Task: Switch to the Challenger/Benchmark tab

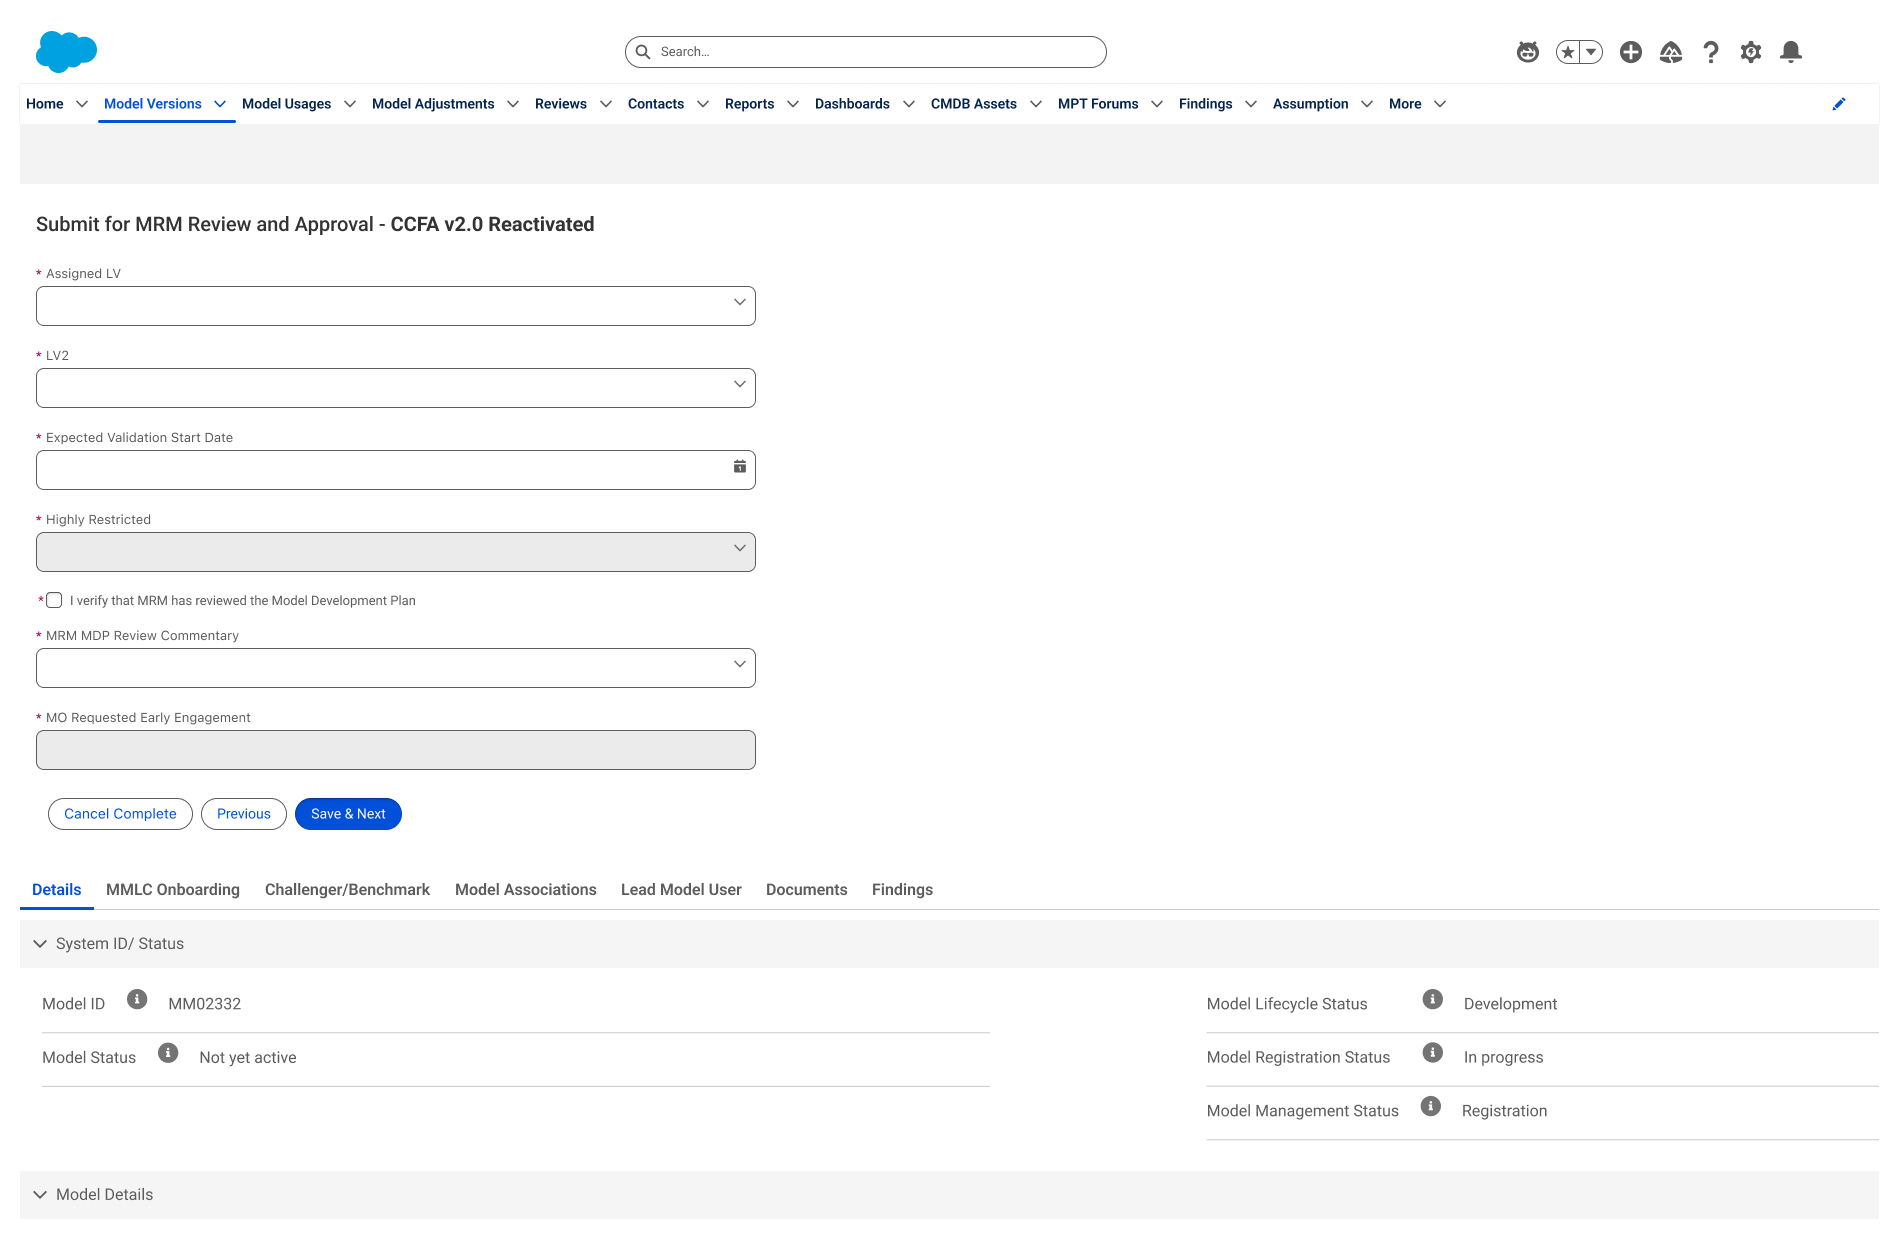Action: coord(347,890)
